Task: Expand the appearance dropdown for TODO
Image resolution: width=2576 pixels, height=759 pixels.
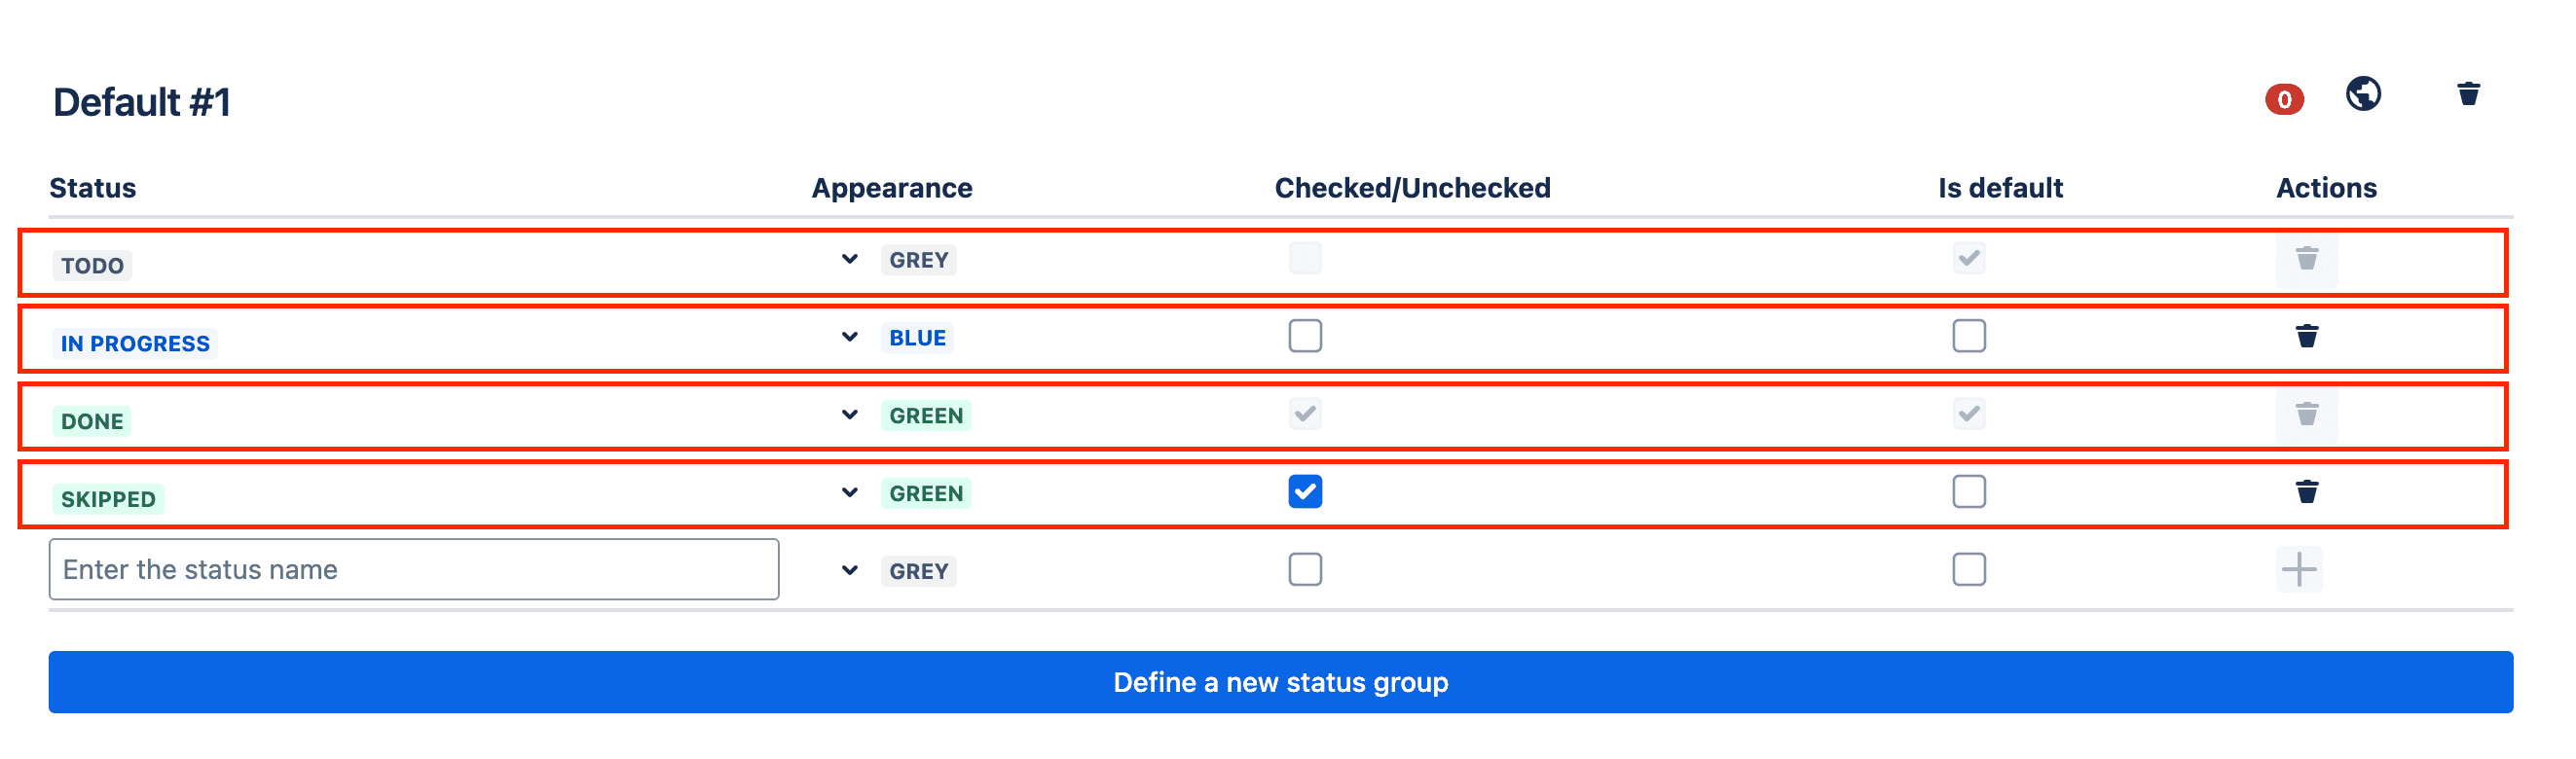Action: click(849, 259)
